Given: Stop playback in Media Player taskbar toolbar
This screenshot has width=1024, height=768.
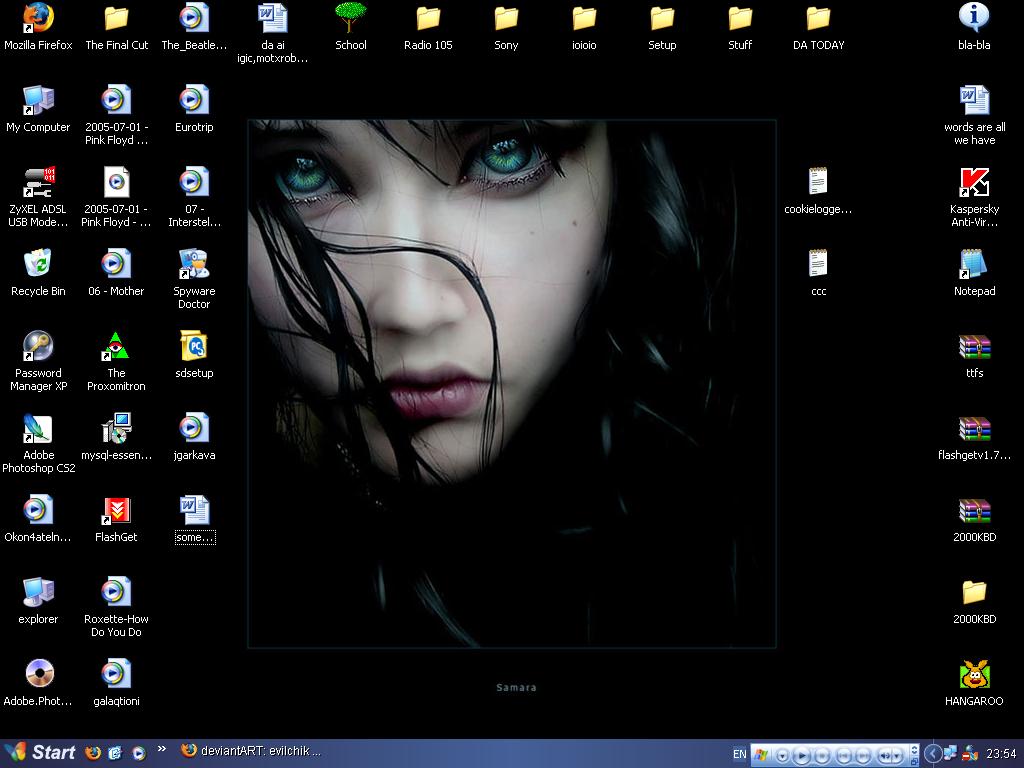Looking at the screenshot, I should (823, 756).
